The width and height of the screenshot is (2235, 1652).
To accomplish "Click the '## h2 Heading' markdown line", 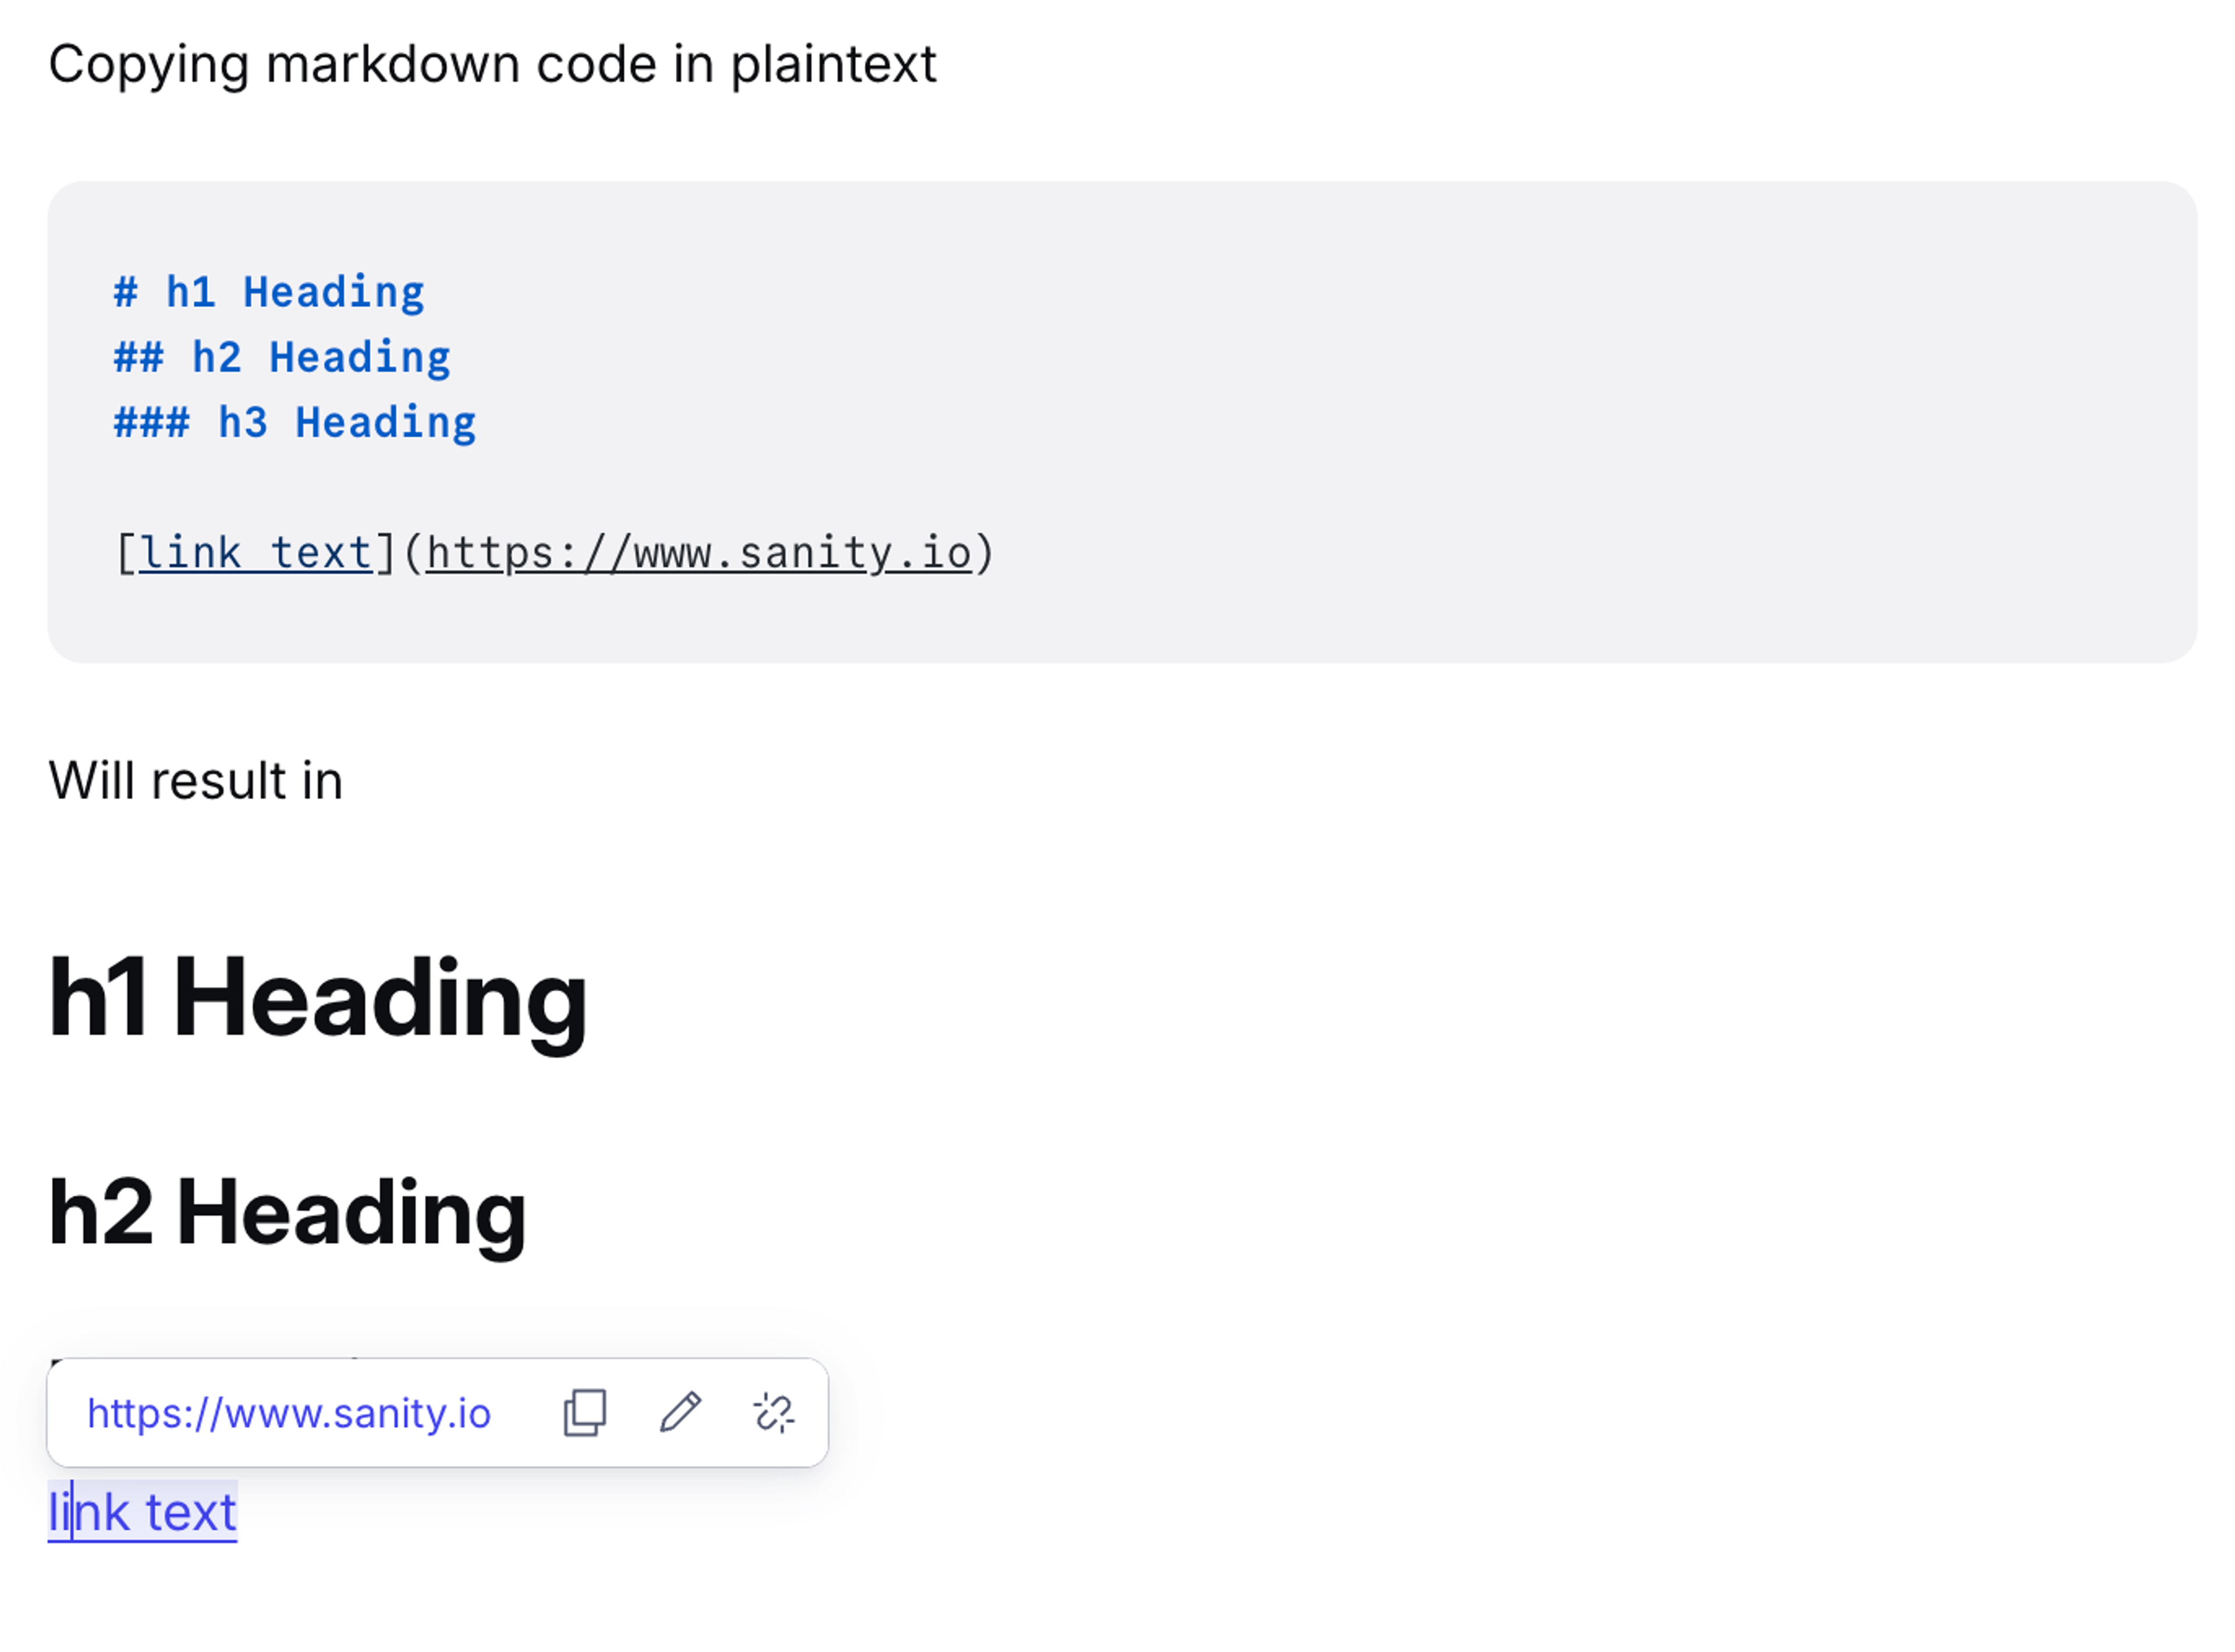I will pos(281,356).
